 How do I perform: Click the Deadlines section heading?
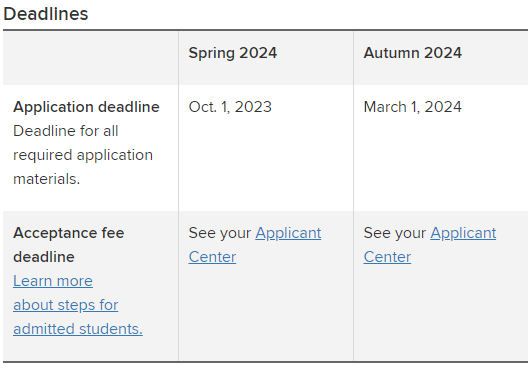pos(46,14)
